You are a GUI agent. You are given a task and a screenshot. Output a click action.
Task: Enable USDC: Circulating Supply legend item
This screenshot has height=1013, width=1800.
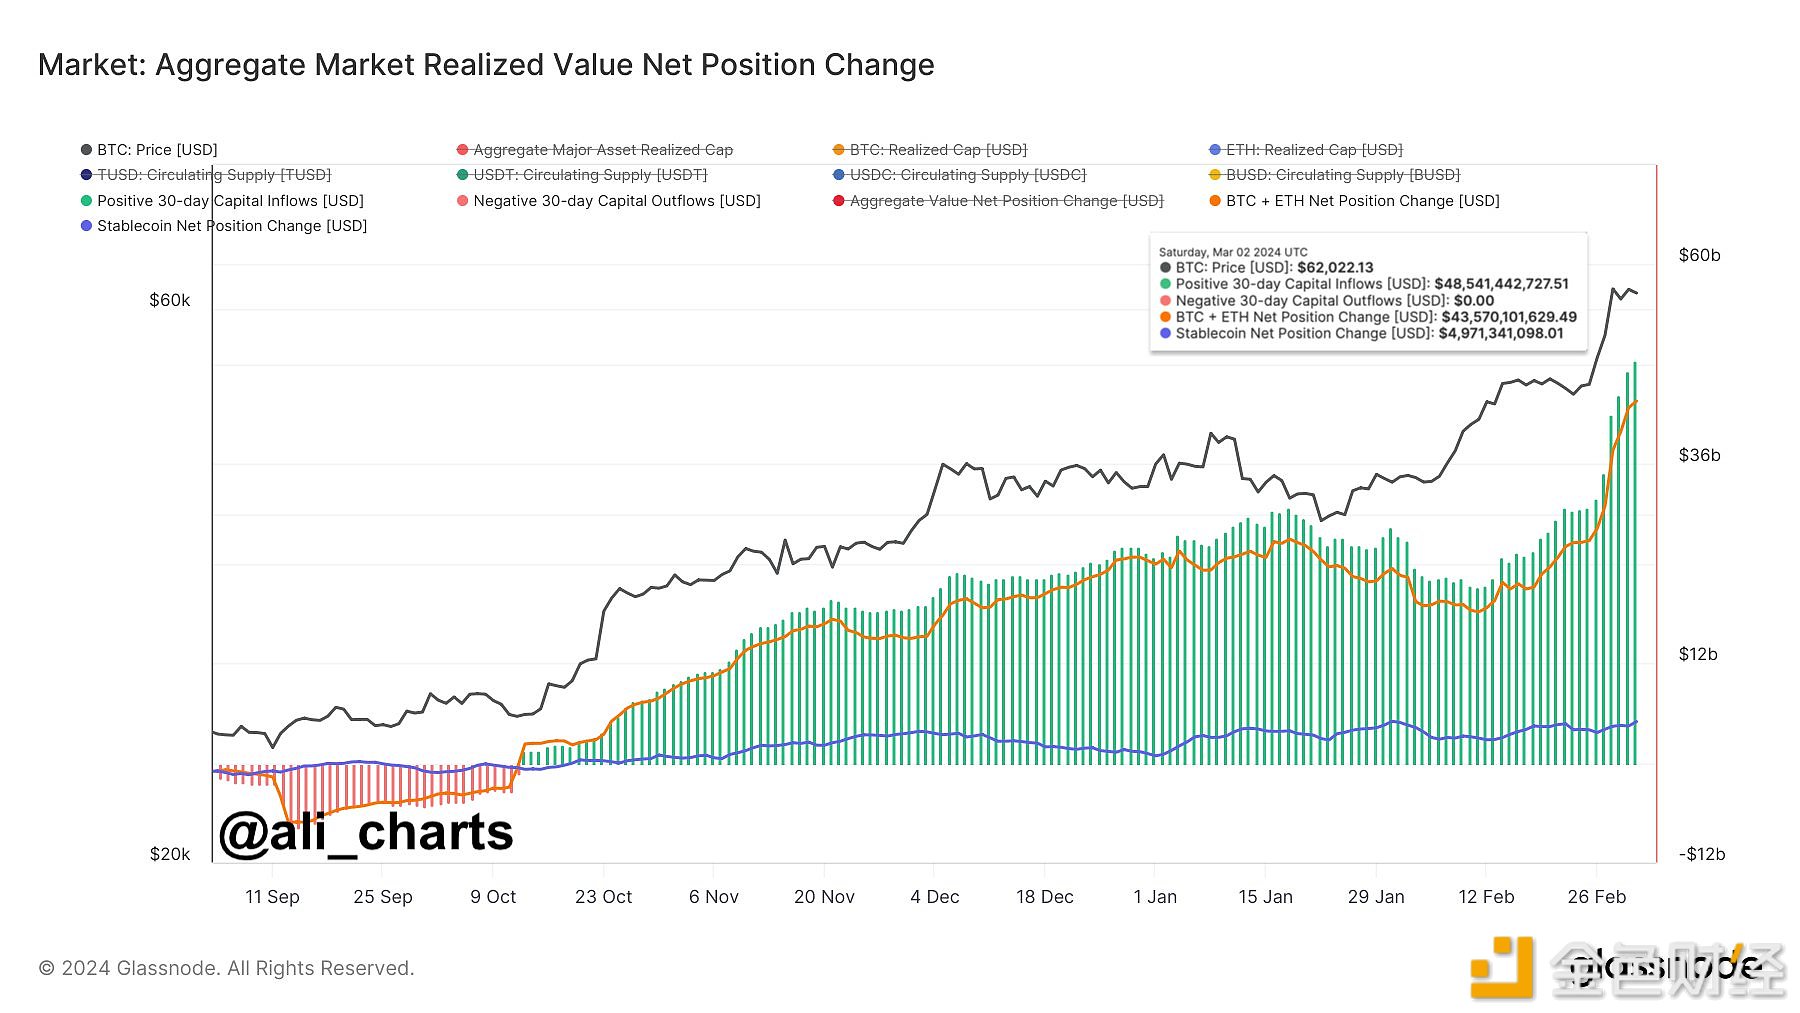pos(967,175)
